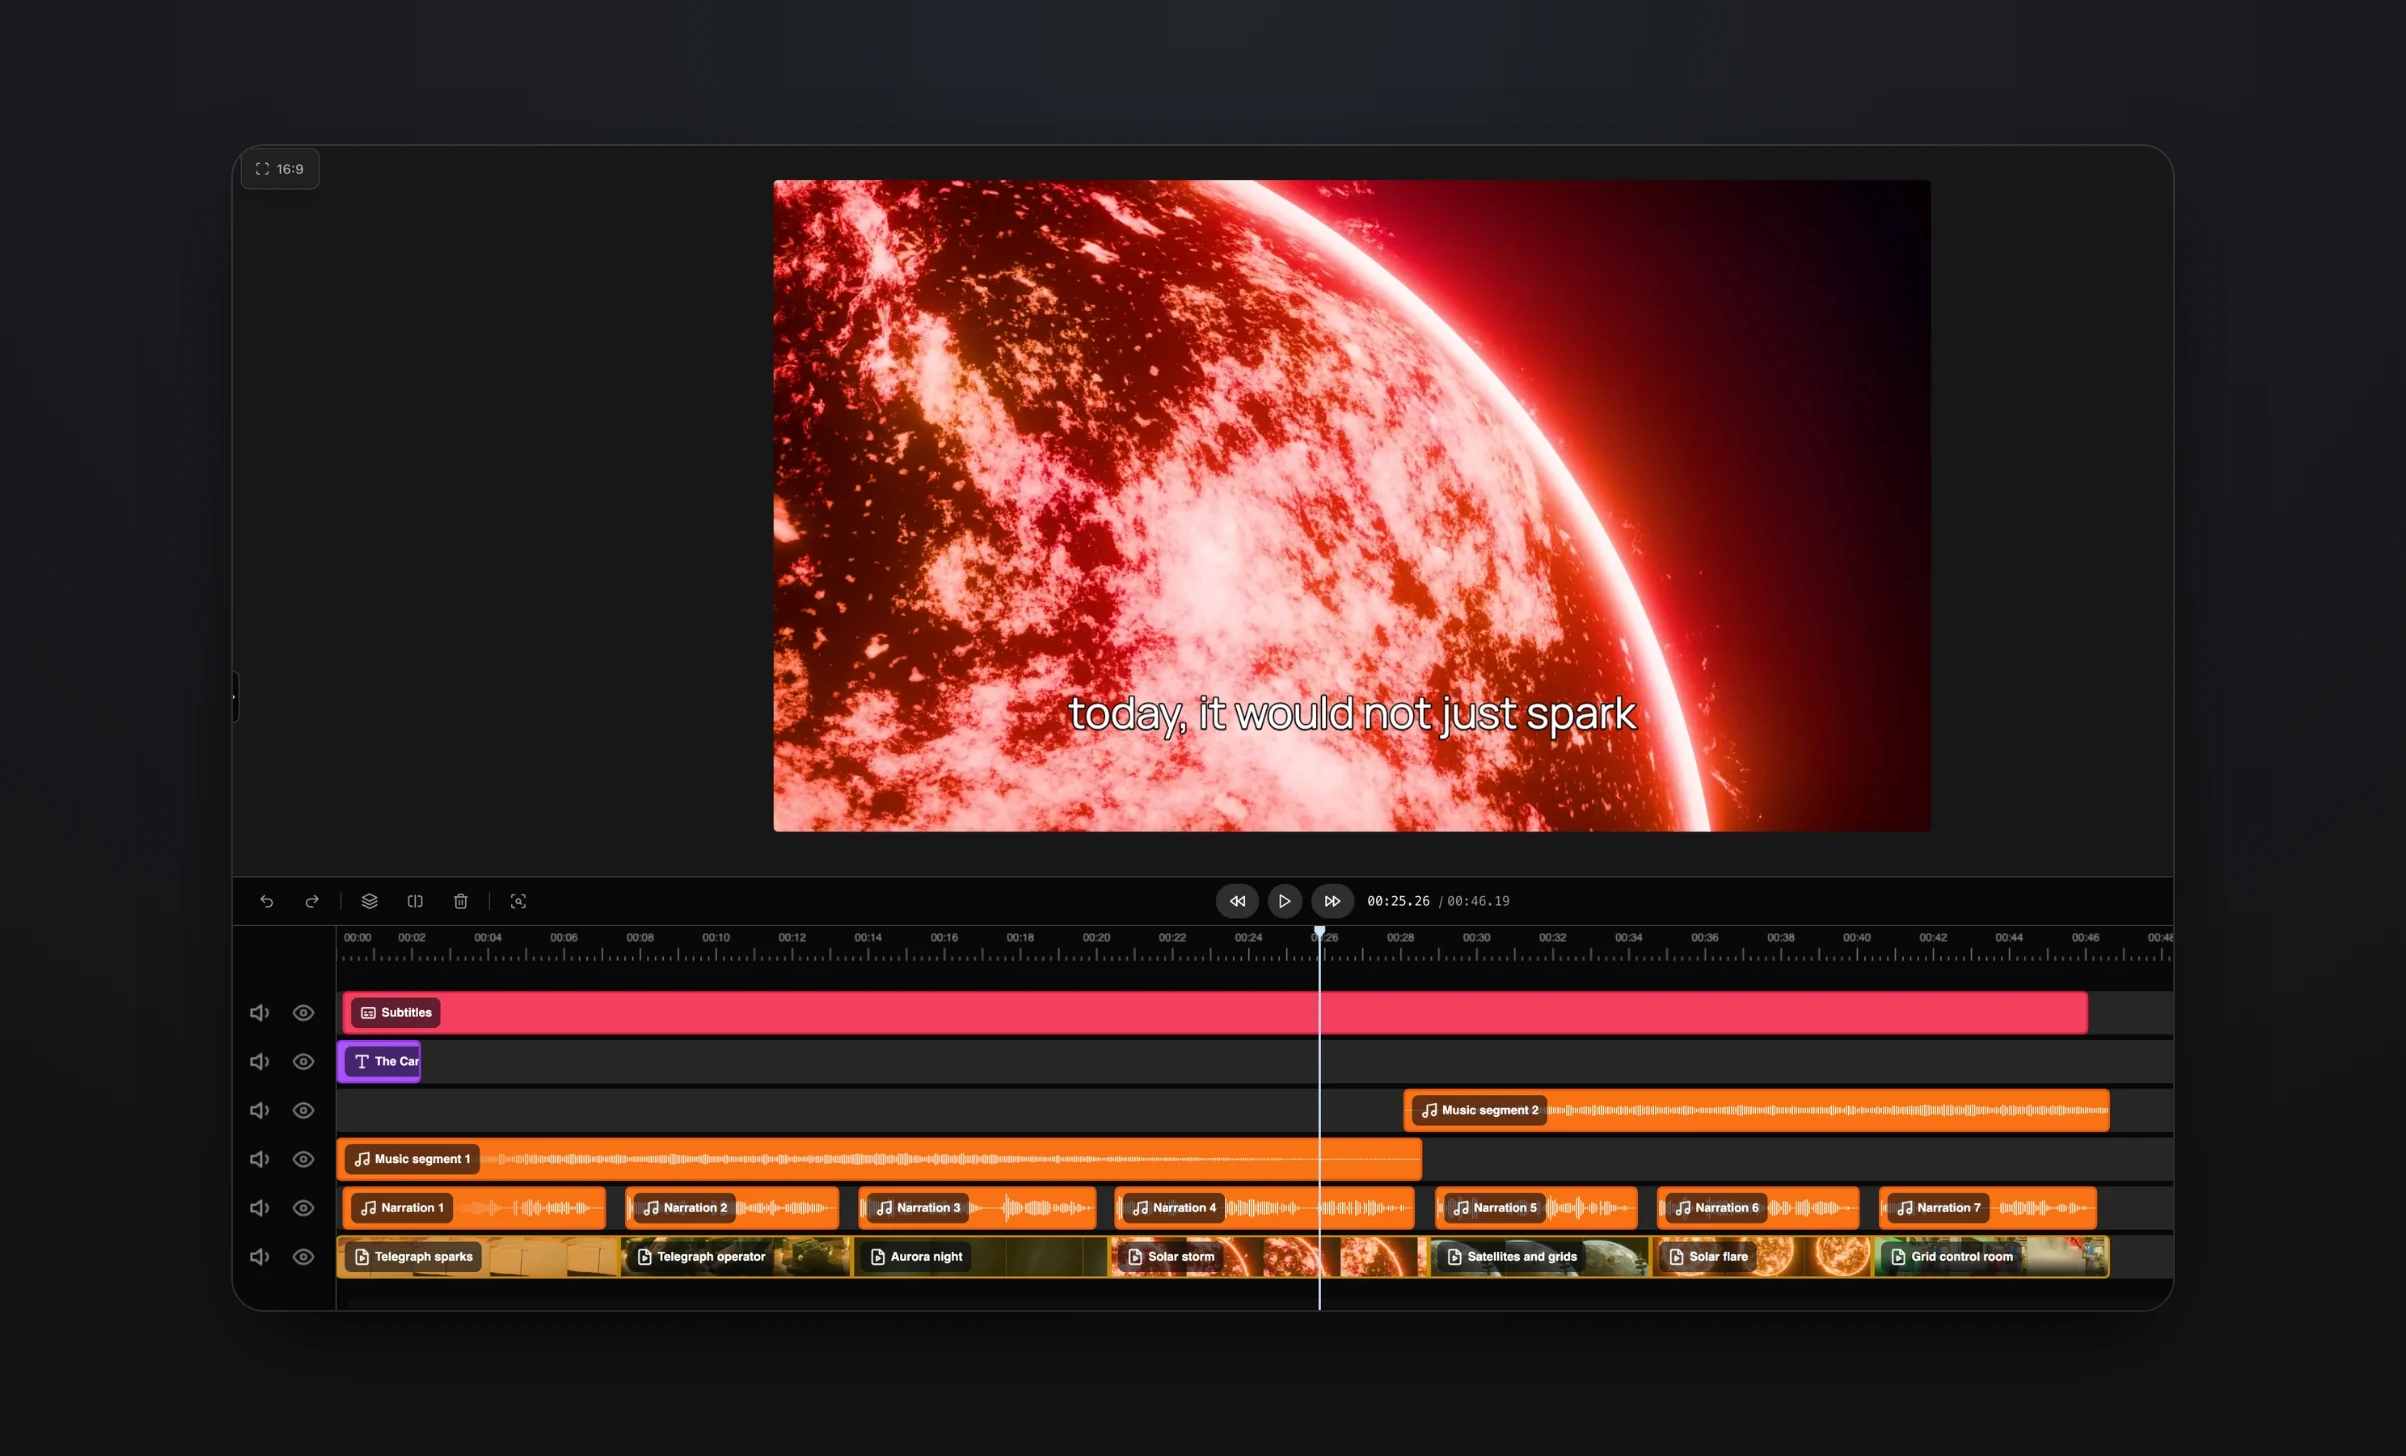Select the Satellites and grids video clip
This screenshot has height=1456, width=2406.
(1539, 1257)
